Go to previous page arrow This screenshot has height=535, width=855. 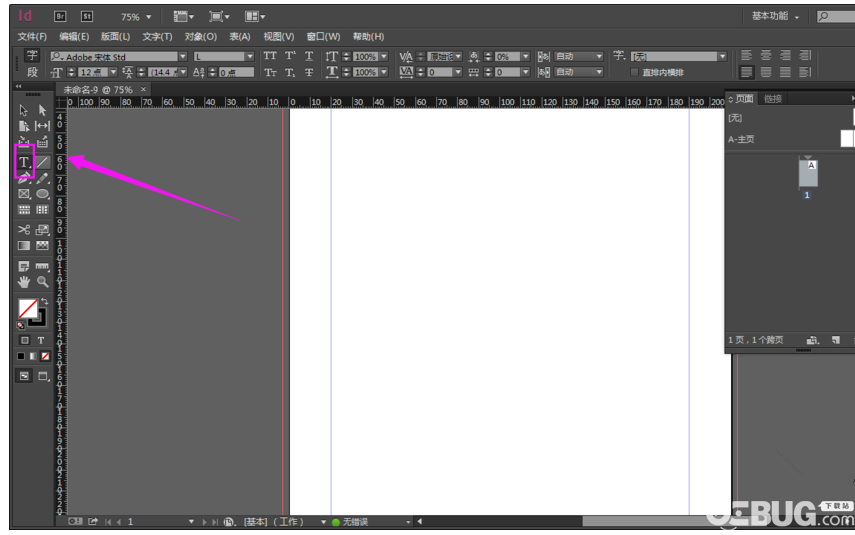tap(118, 522)
